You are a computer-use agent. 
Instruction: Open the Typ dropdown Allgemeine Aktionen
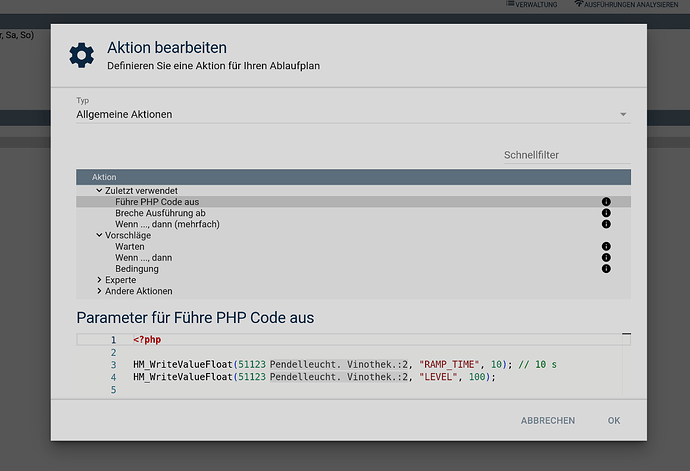pyautogui.click(x=353, y=114)
